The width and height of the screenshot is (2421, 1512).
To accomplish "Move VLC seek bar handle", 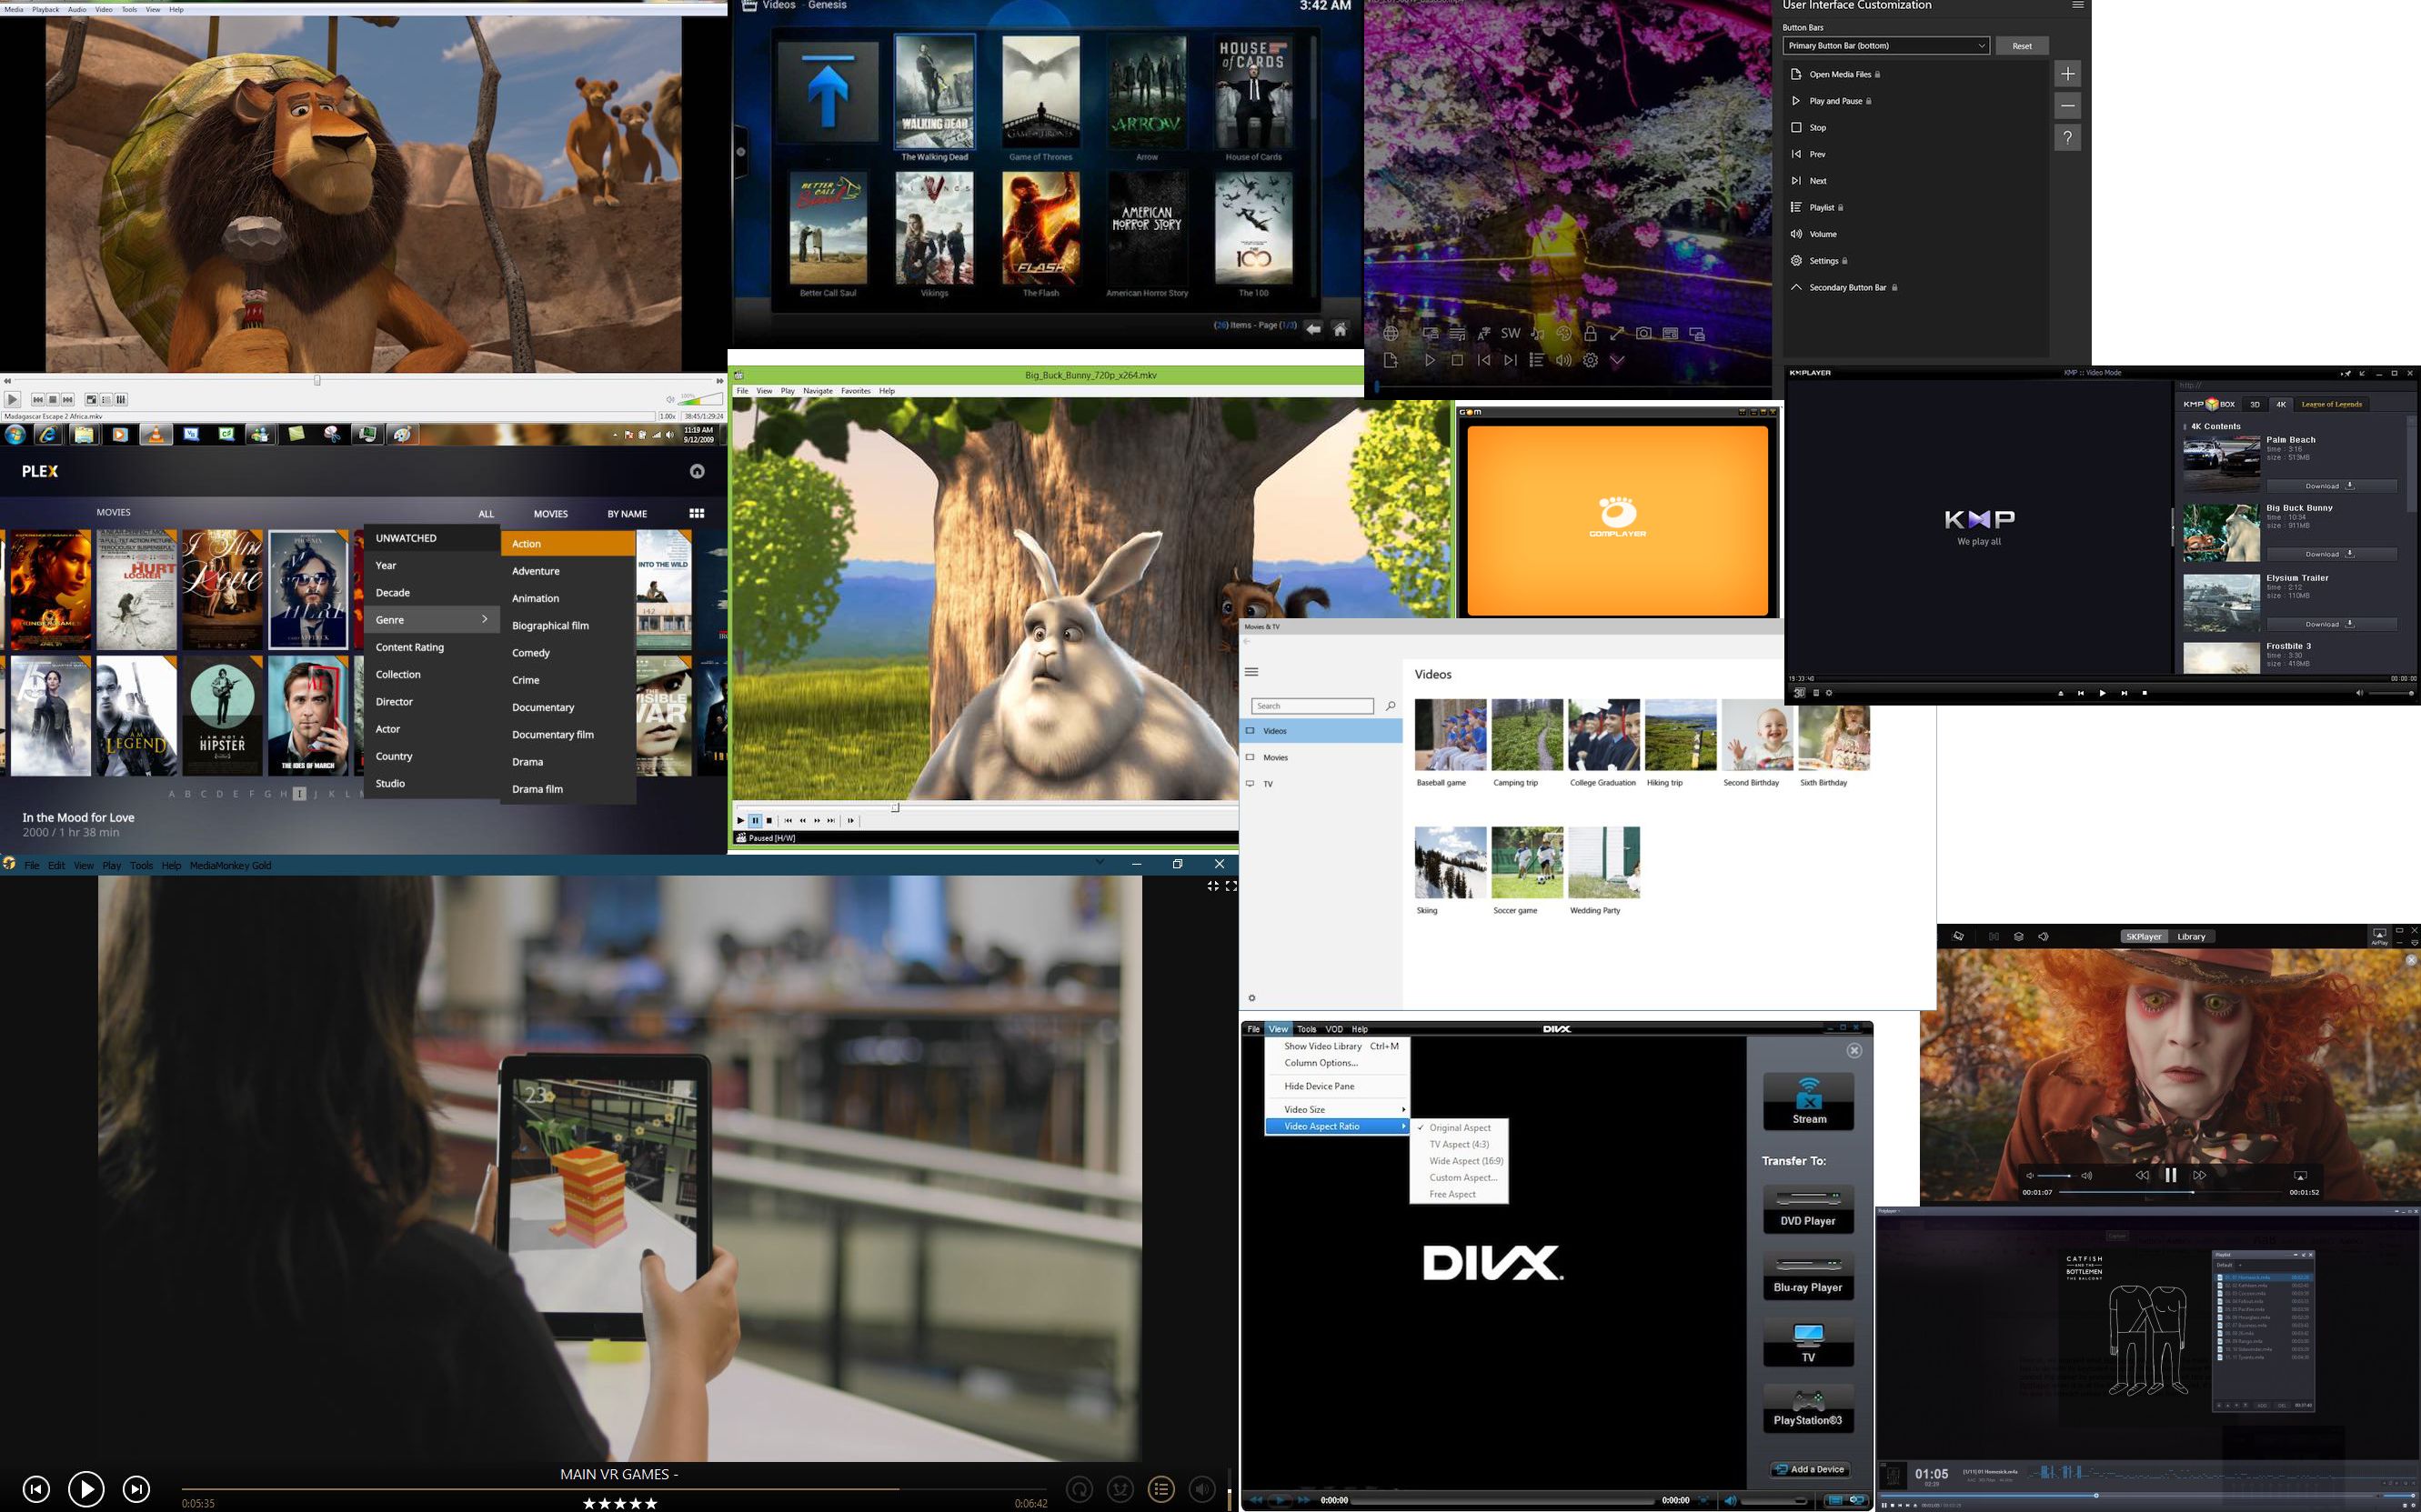I will 317,380.
